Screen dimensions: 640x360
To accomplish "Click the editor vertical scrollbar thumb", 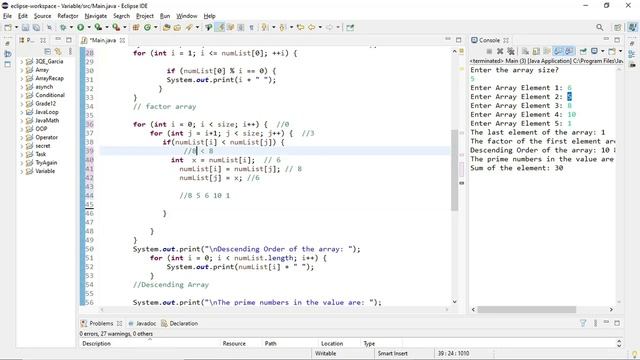I will click(x=454, y=170).
